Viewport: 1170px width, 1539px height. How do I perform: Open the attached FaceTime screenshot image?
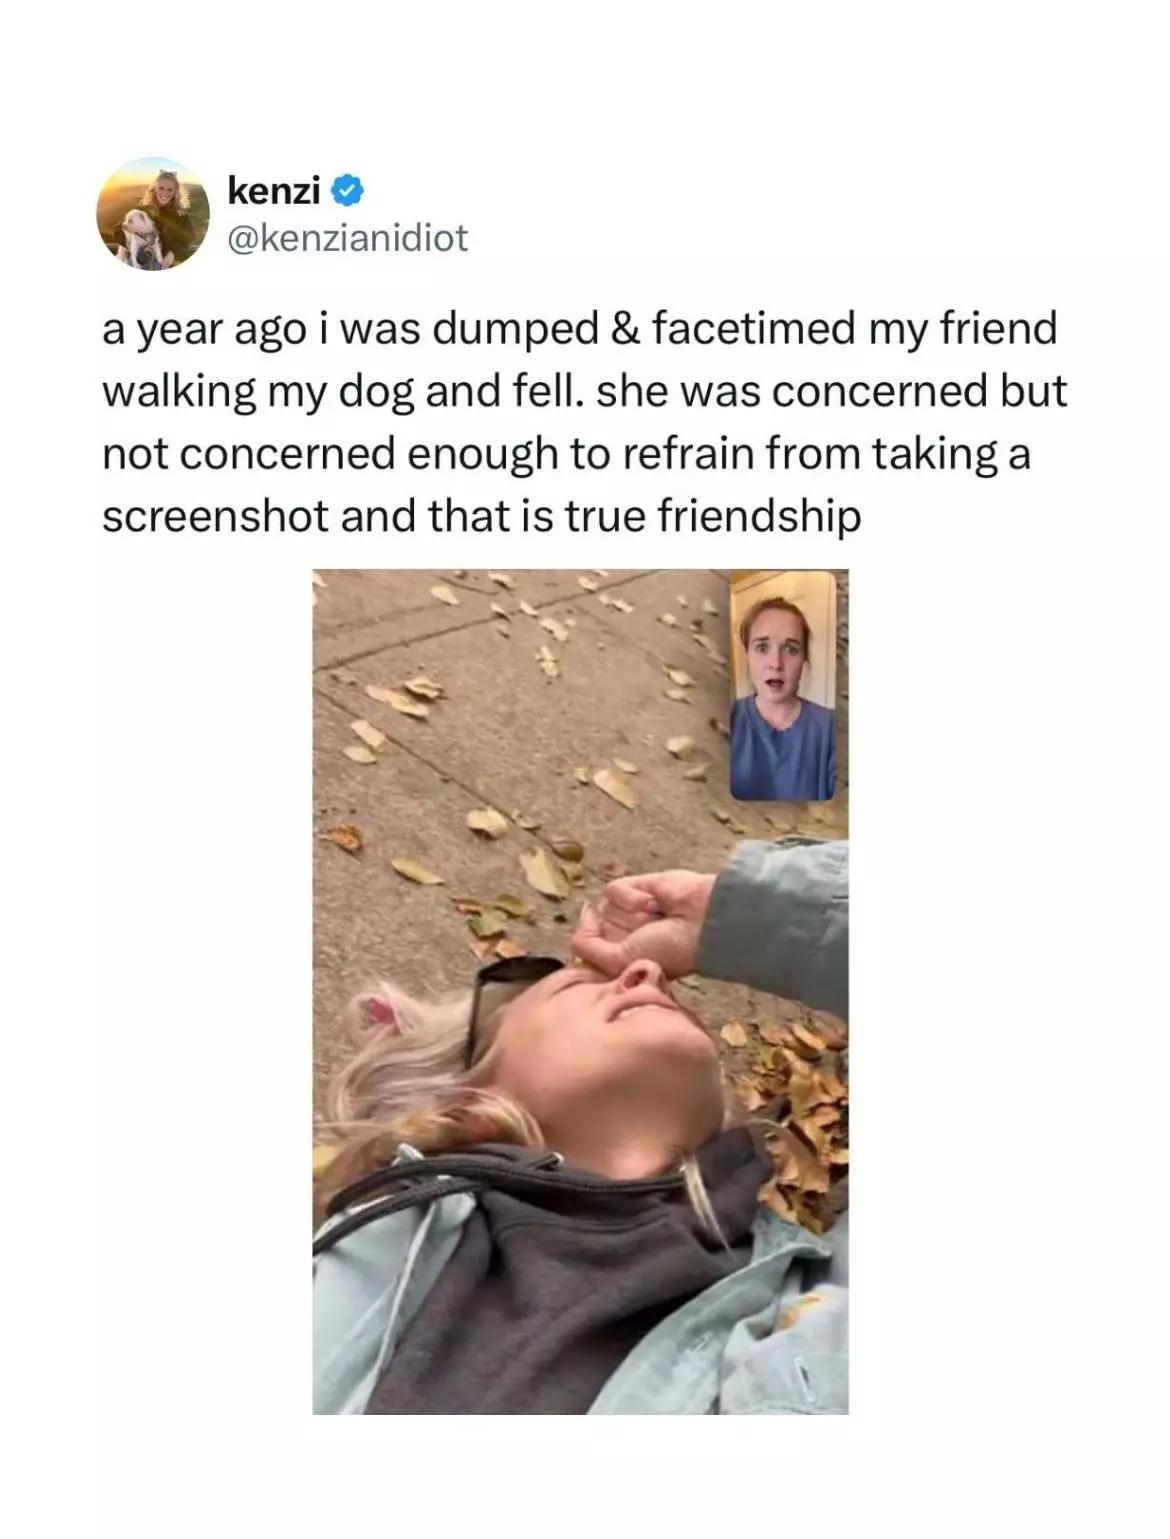tap(580, 991)
